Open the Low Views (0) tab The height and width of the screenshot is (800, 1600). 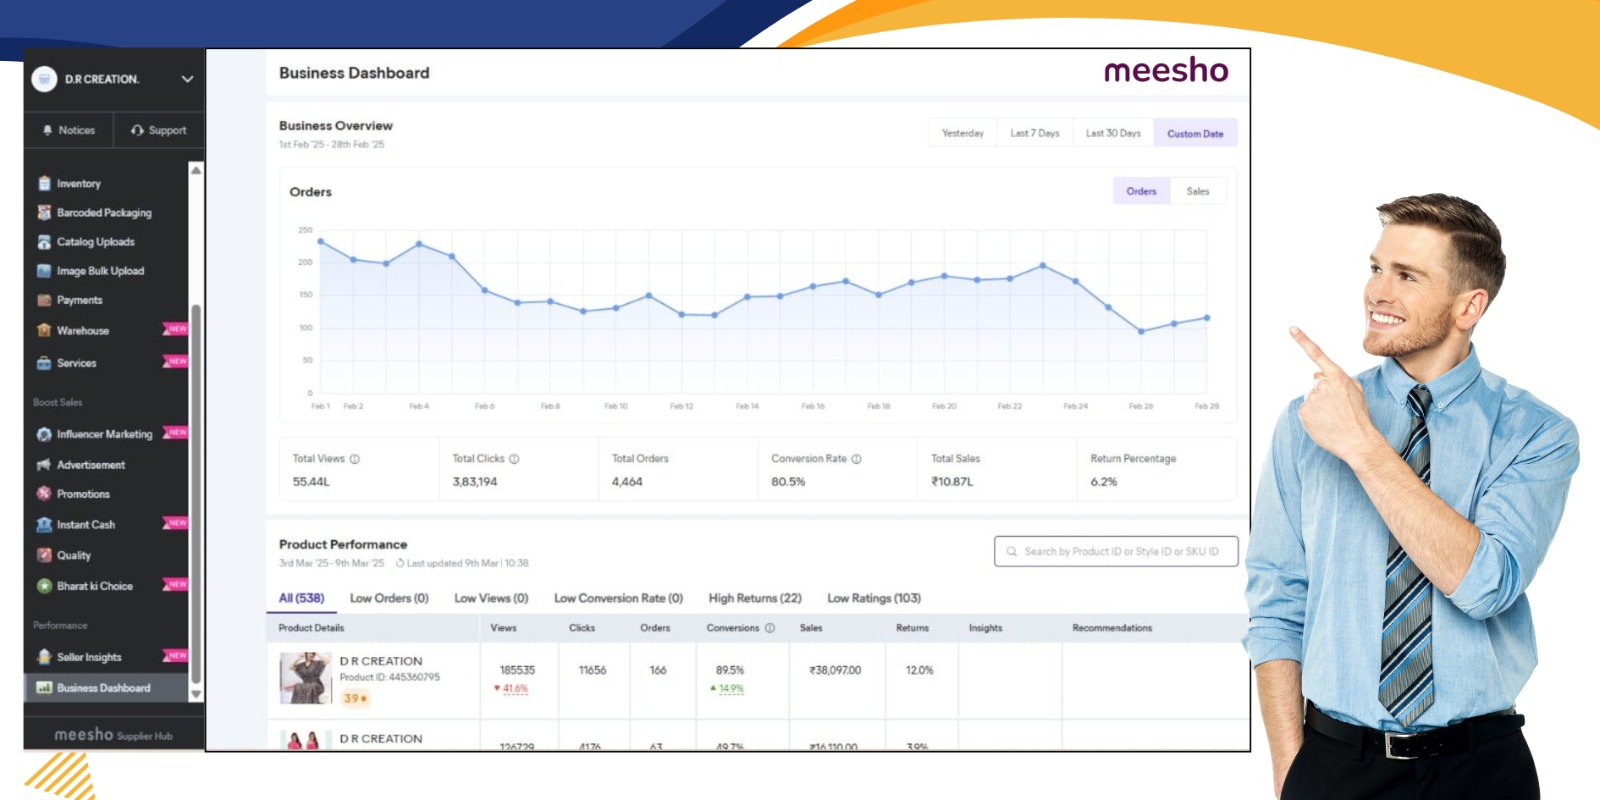pyautogui.click(x=491, y=598)
